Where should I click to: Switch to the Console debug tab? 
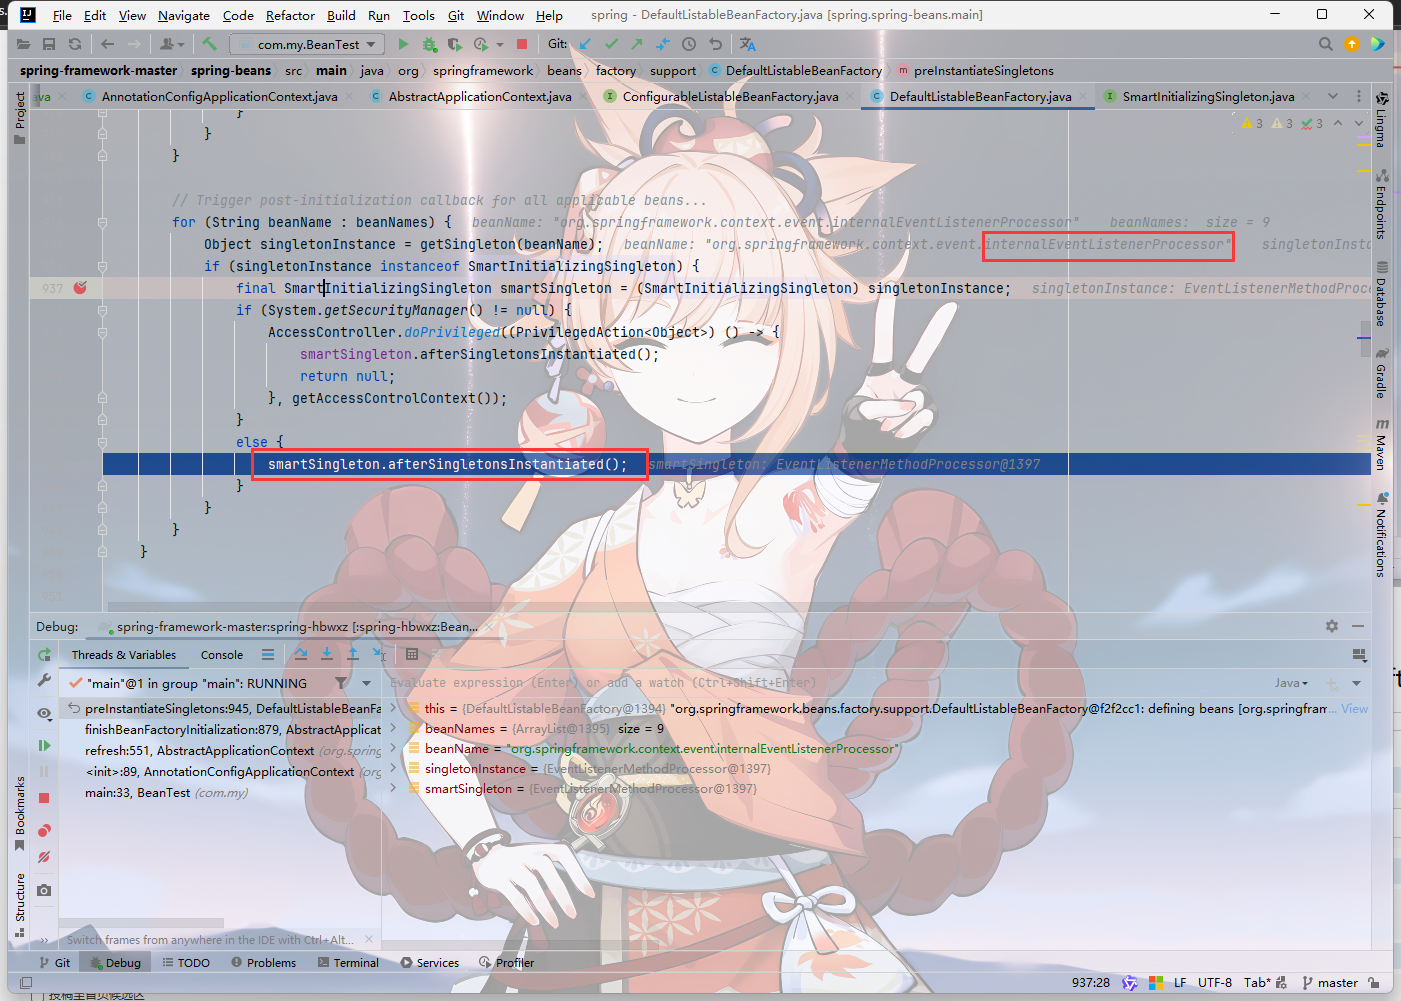point(222,655)
